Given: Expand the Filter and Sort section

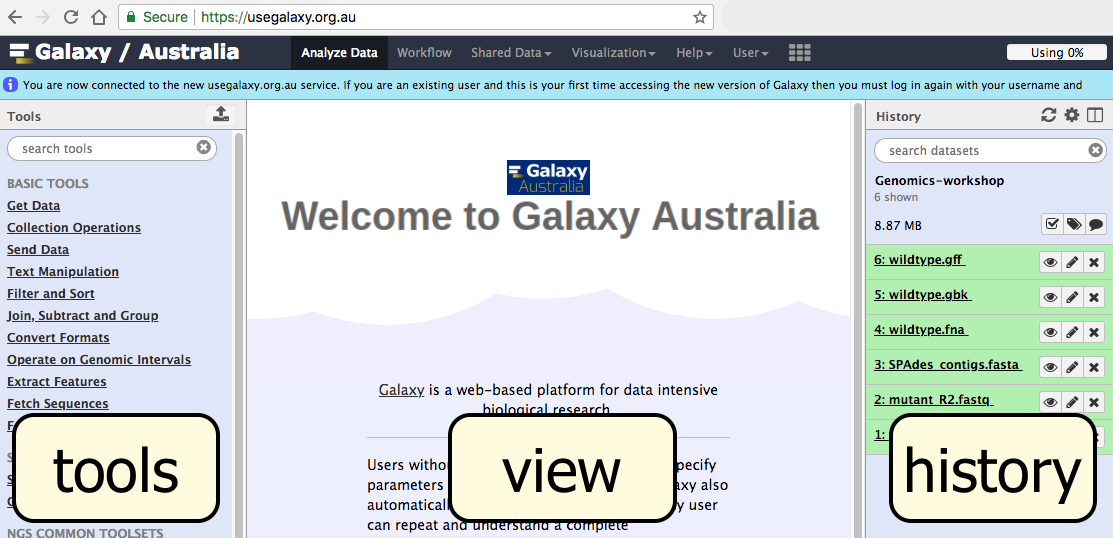Looking at the screenshot, I should point(50,294).
